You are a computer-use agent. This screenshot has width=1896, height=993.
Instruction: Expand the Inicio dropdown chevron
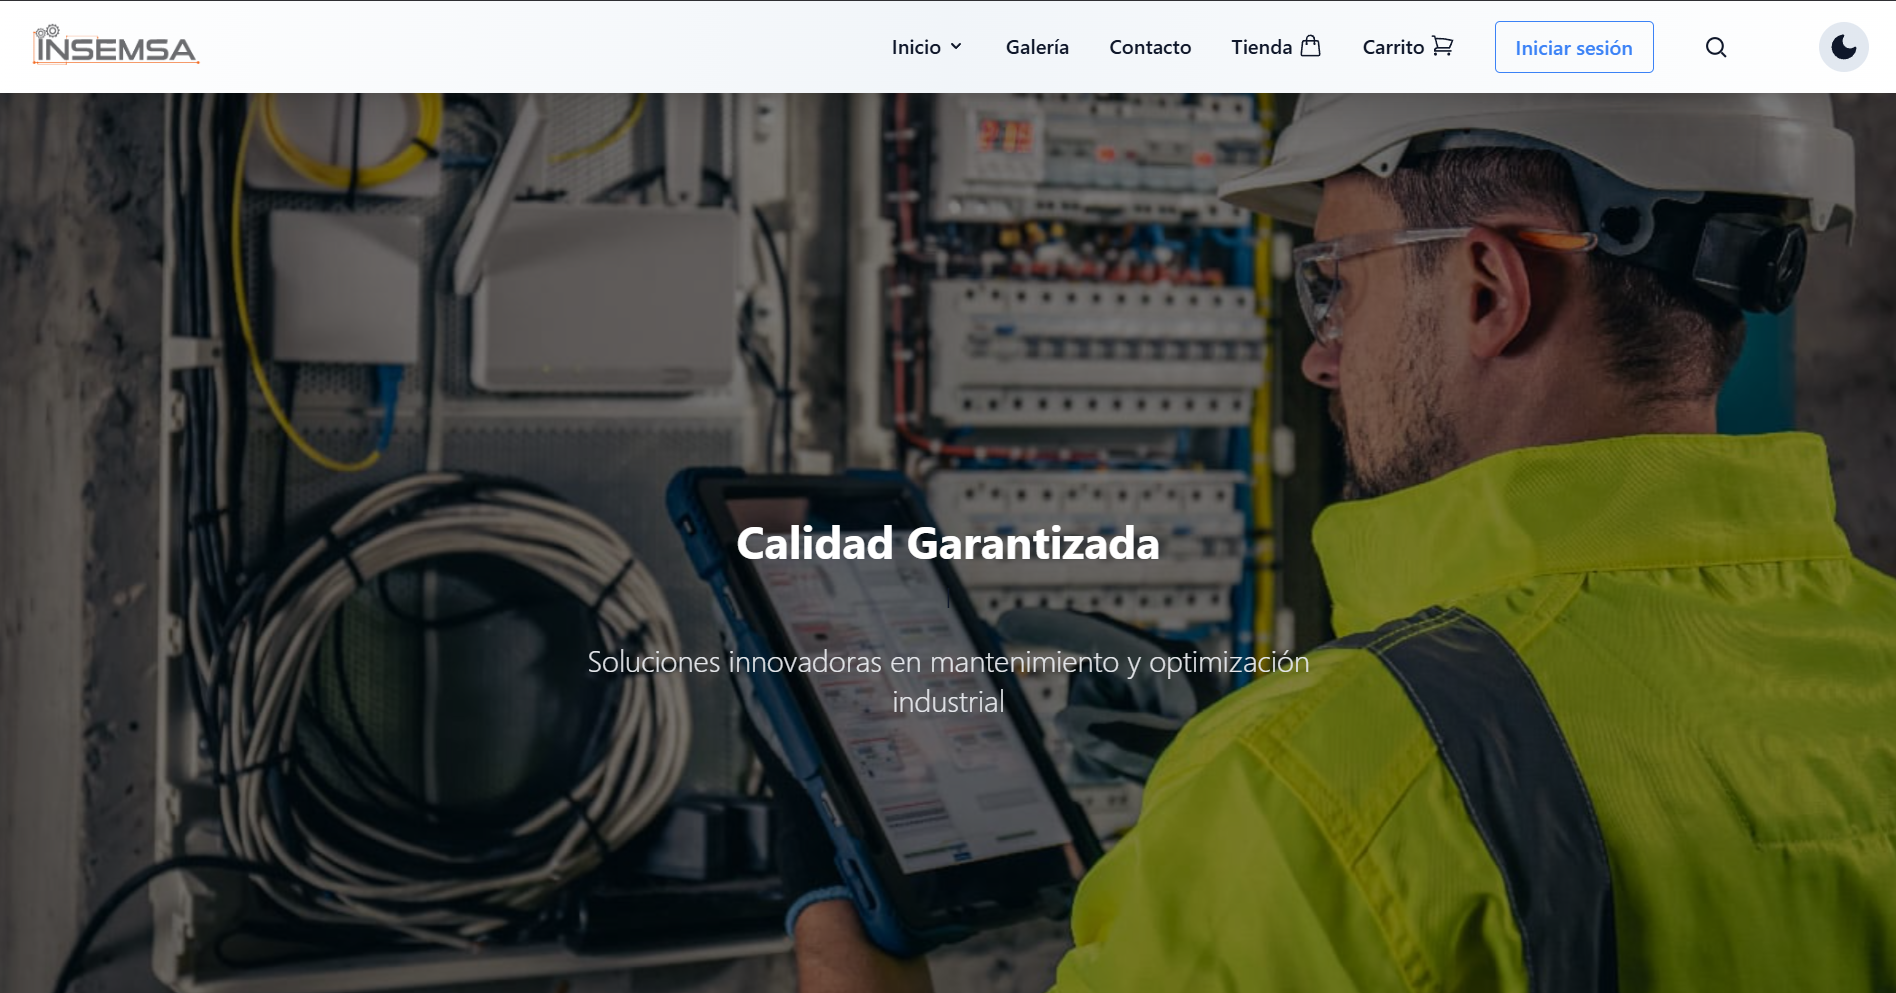point(956,47)
